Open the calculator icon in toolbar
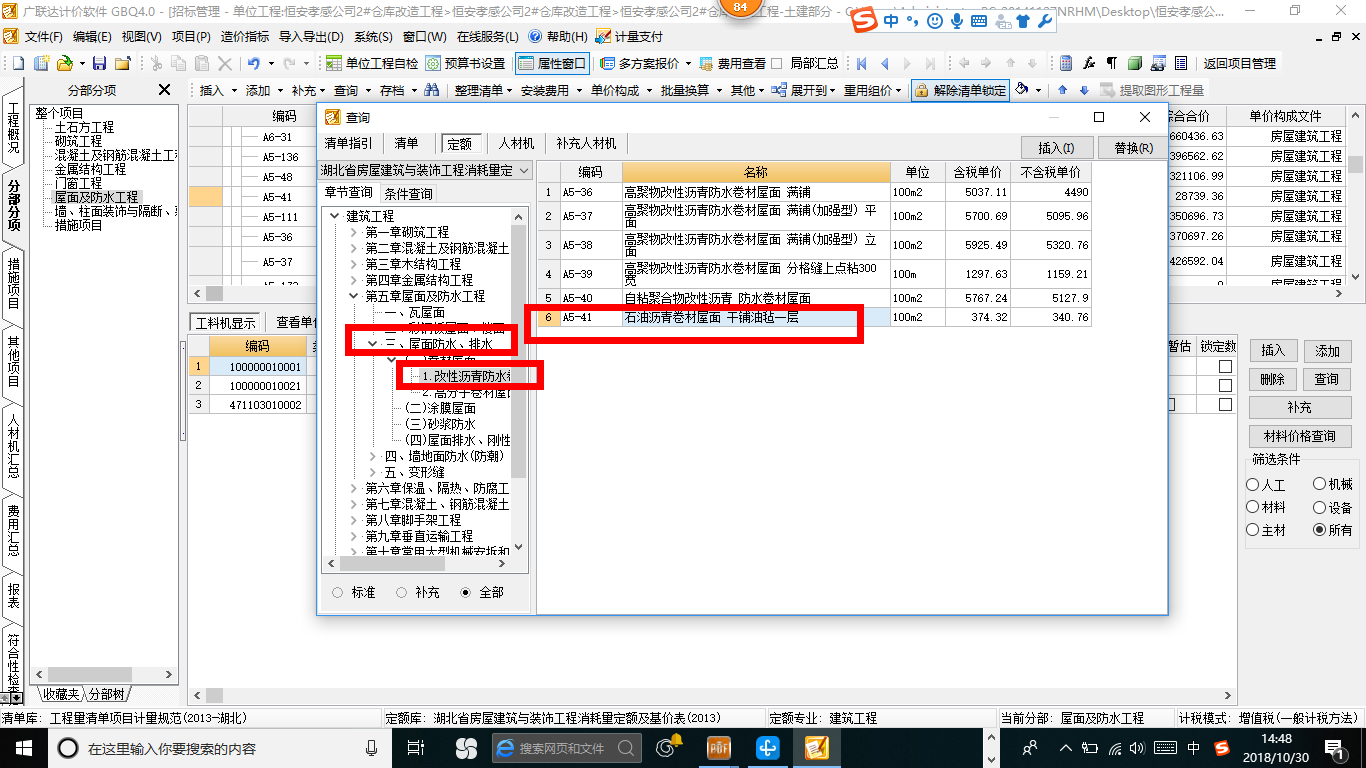1366x768 pixels. click(x=1066, y=63)
